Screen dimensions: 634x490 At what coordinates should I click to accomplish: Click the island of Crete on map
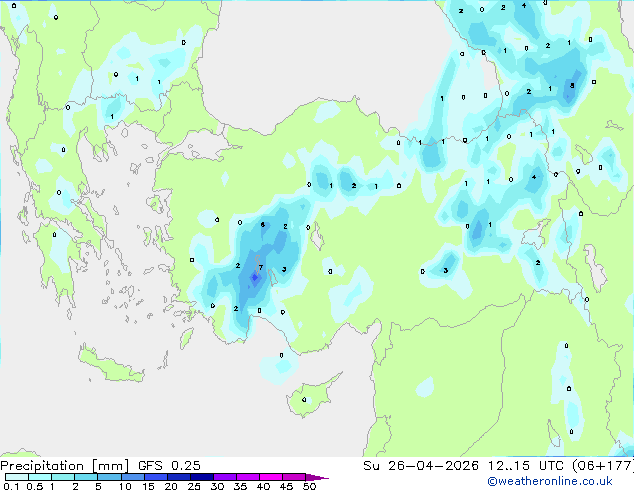point(111,366)
